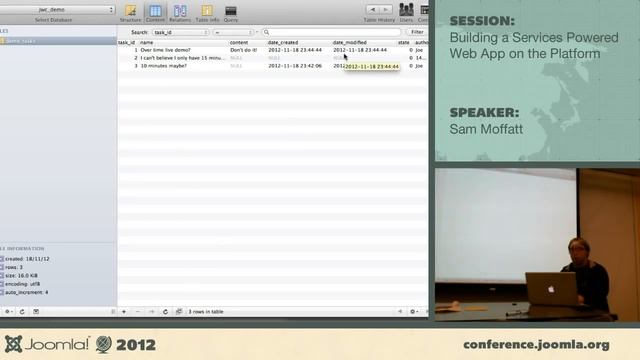Select the '10 minutes maybe?' cell
Image resolution: width=640 pixels, height=360 pixels.
[x=163, y=66]
